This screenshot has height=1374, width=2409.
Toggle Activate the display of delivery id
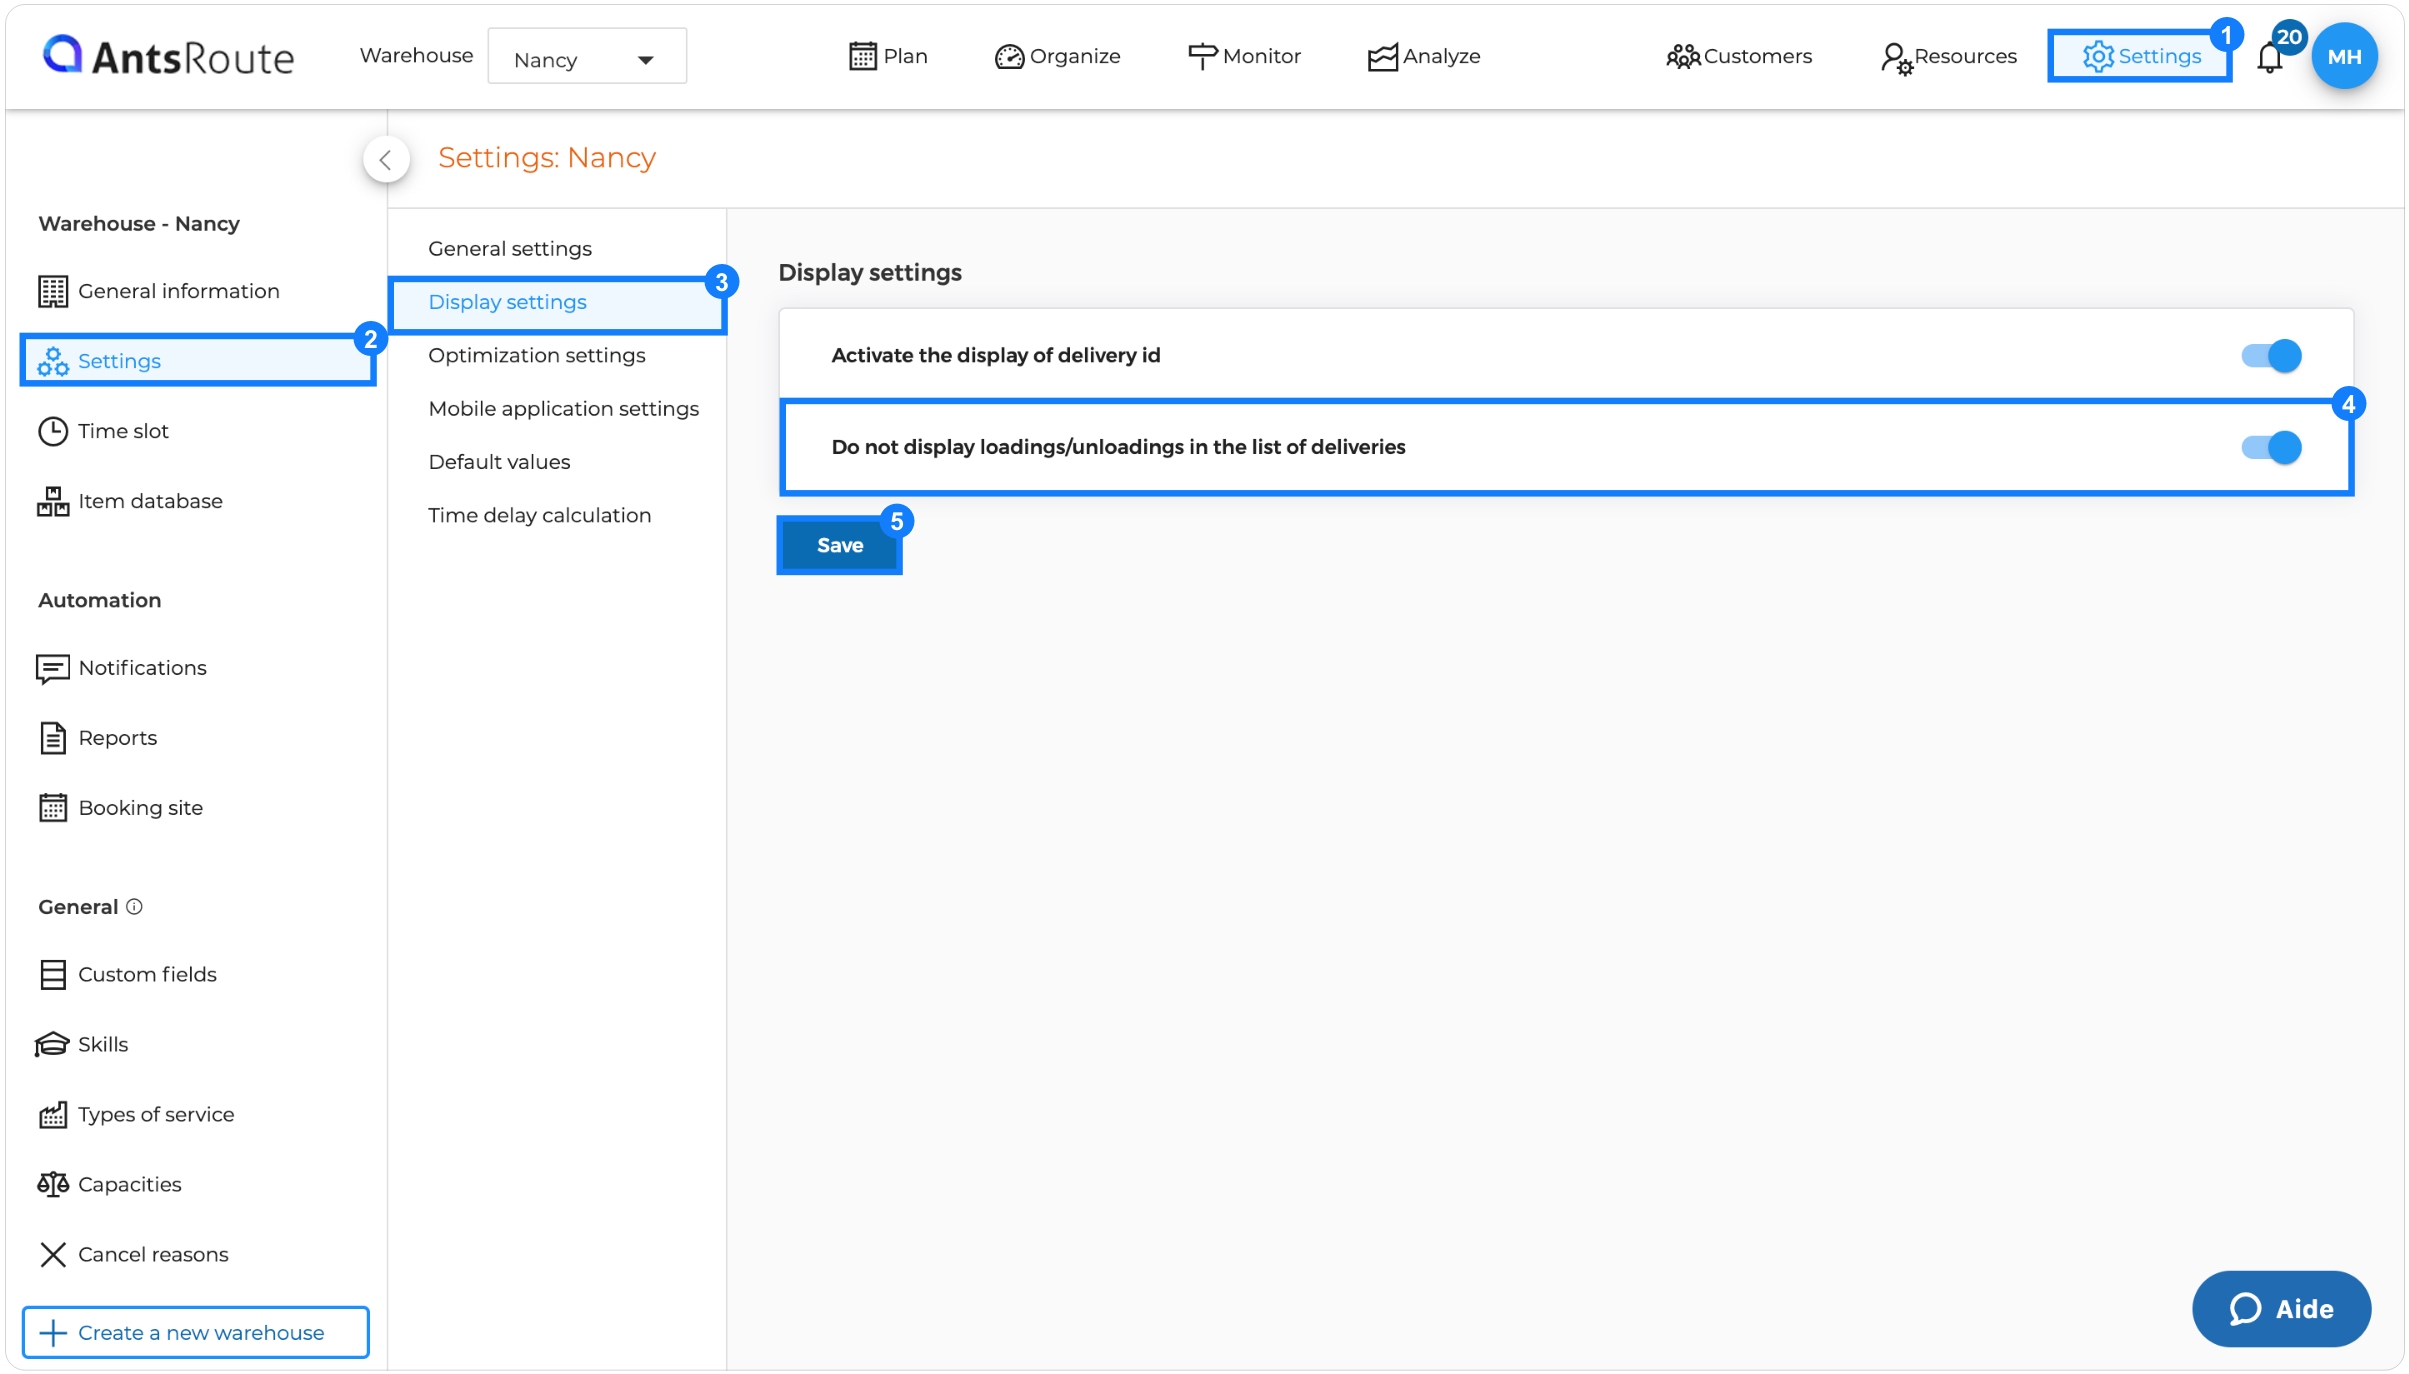[2271, 355]
